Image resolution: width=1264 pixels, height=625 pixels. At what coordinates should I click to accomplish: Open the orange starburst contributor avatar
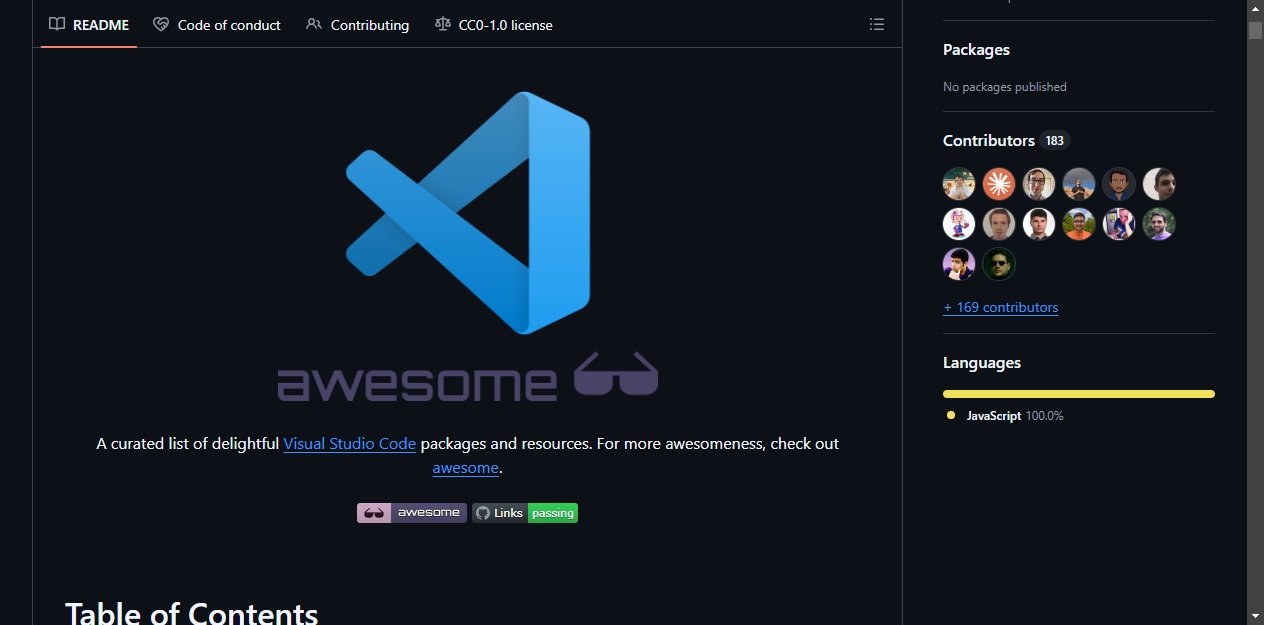click(x=999, y=184)
